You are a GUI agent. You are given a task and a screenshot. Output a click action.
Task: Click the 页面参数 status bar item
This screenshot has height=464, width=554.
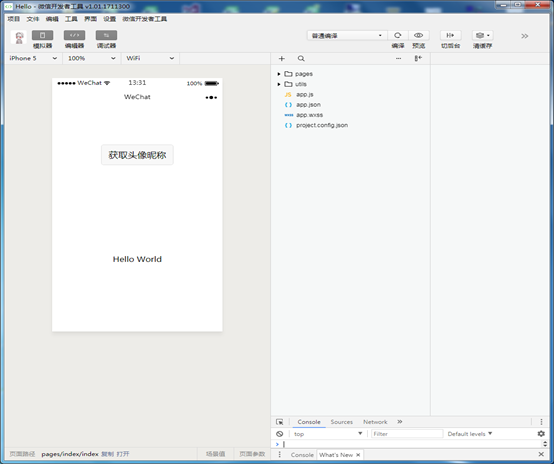click(x=252, y=454)
